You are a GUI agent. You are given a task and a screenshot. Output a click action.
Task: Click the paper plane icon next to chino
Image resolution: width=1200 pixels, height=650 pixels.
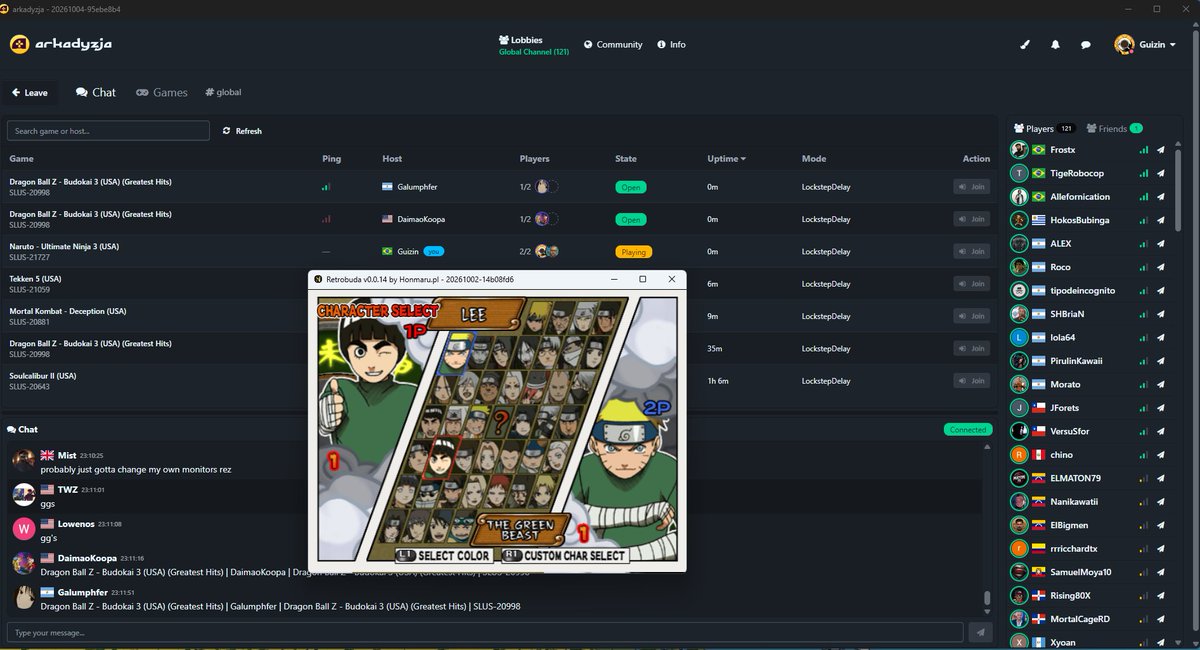click(x=1161, y=455)
